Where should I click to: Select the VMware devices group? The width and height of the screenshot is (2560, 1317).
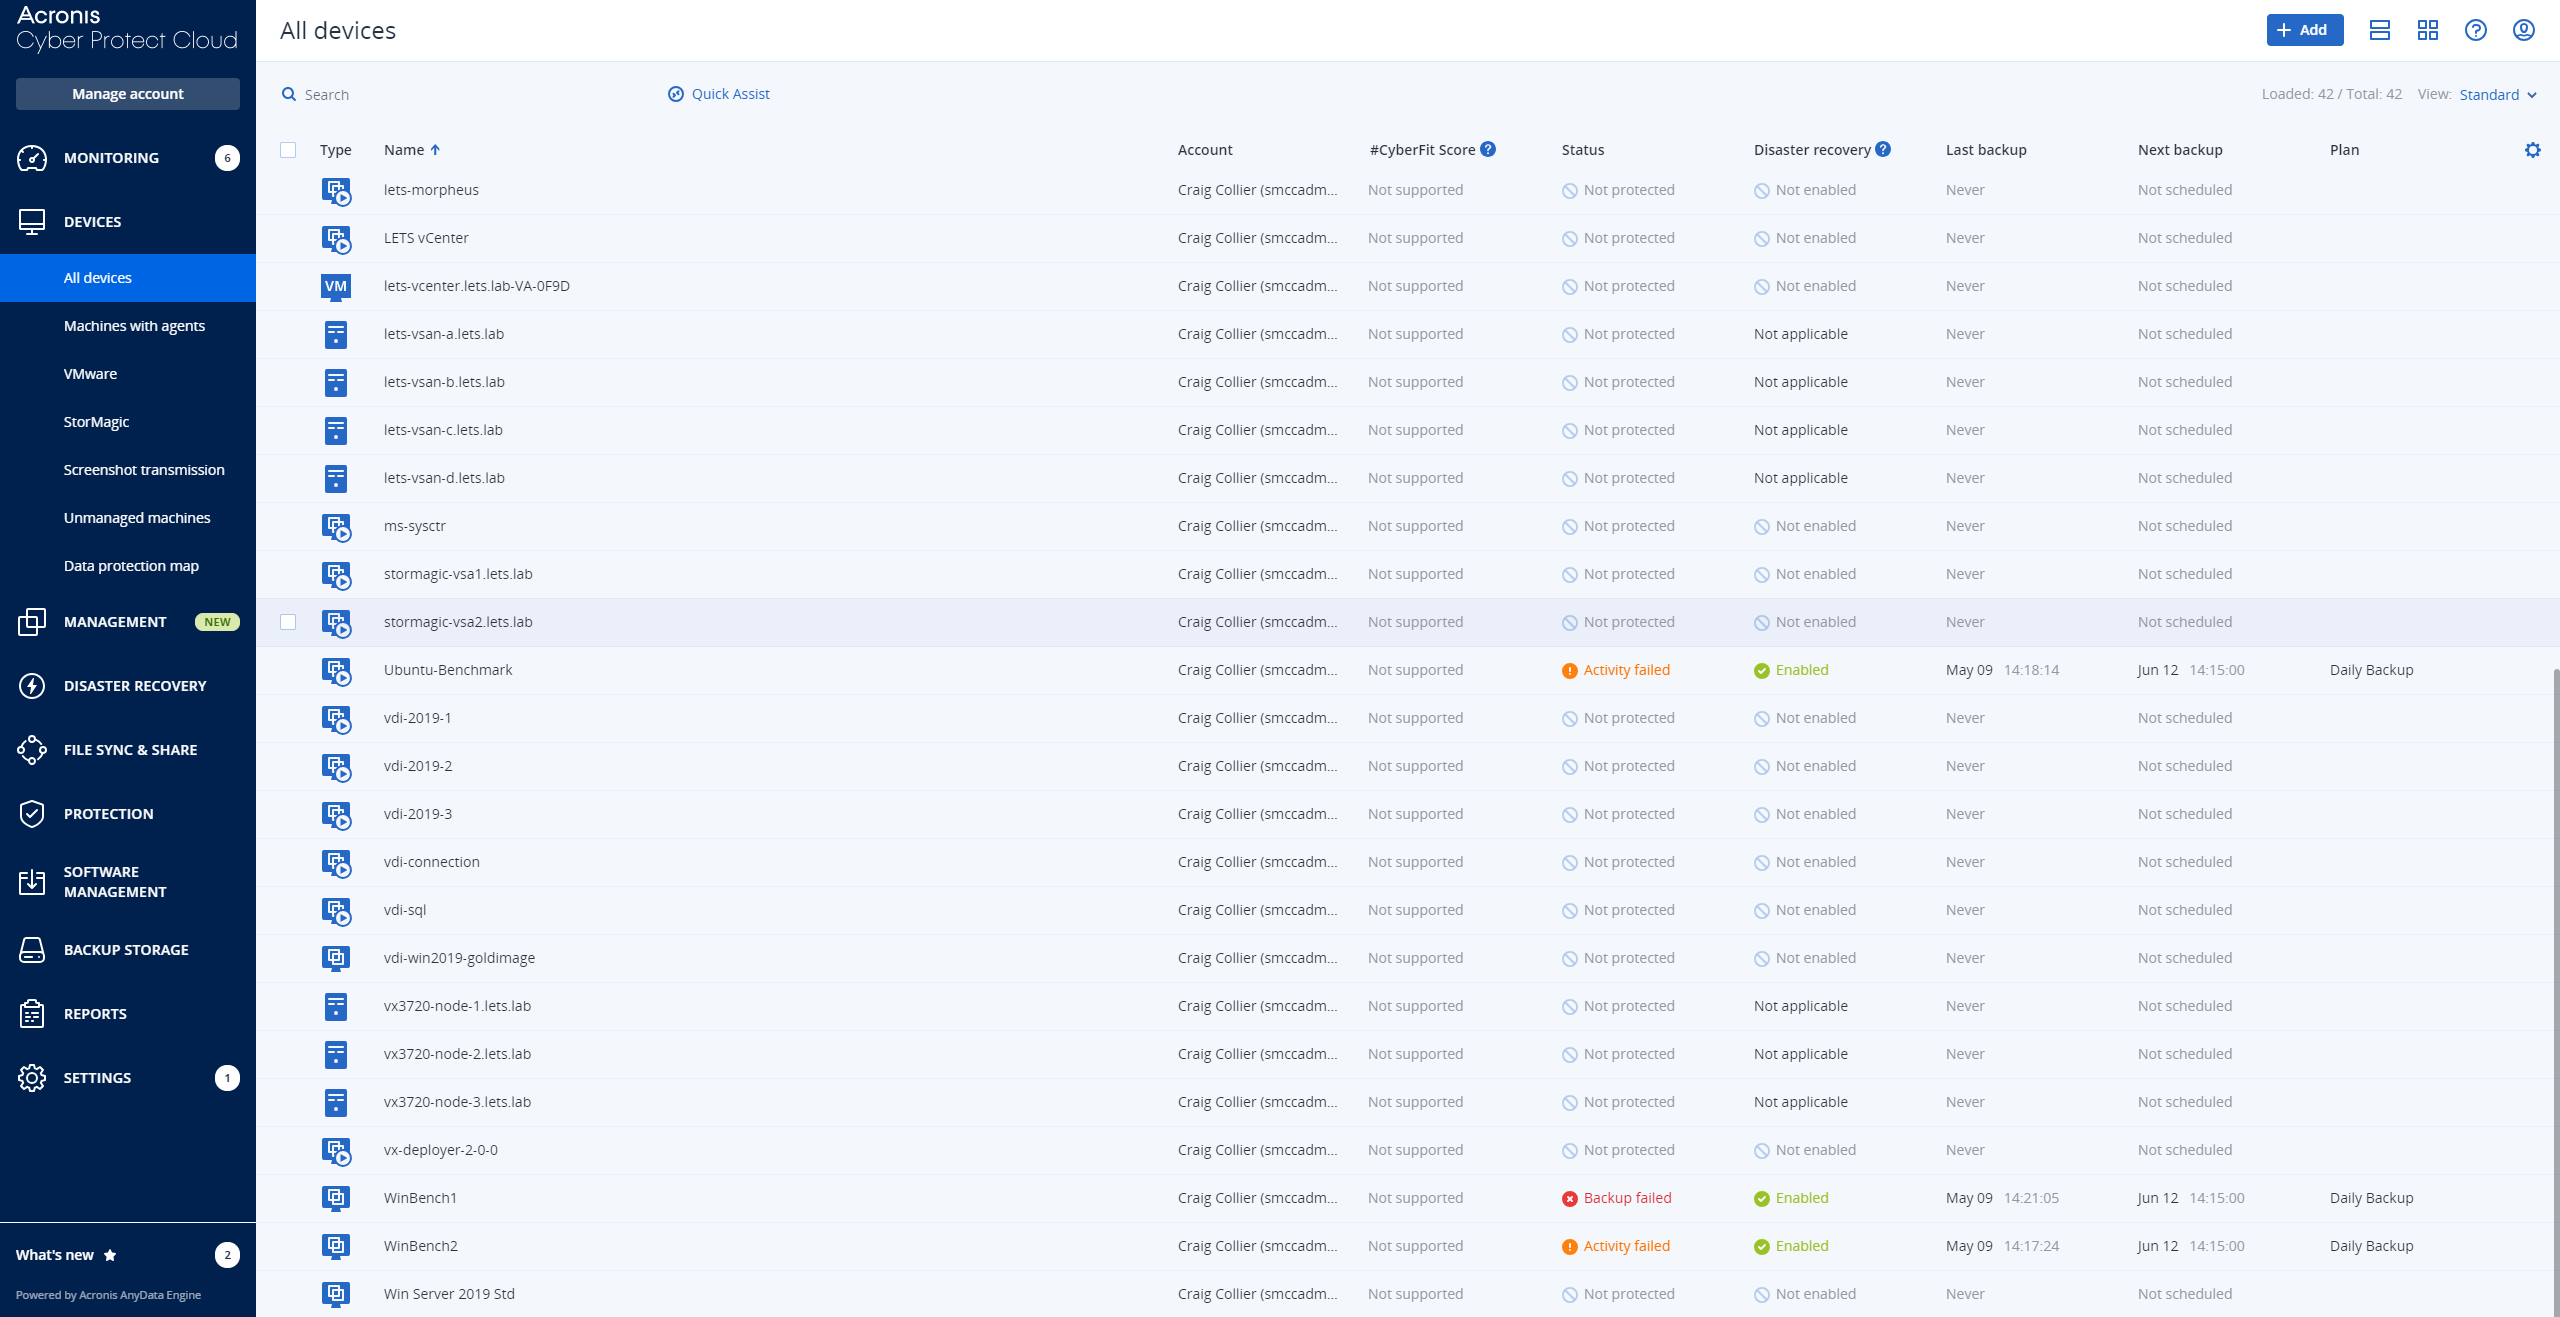tap(90, 374)
